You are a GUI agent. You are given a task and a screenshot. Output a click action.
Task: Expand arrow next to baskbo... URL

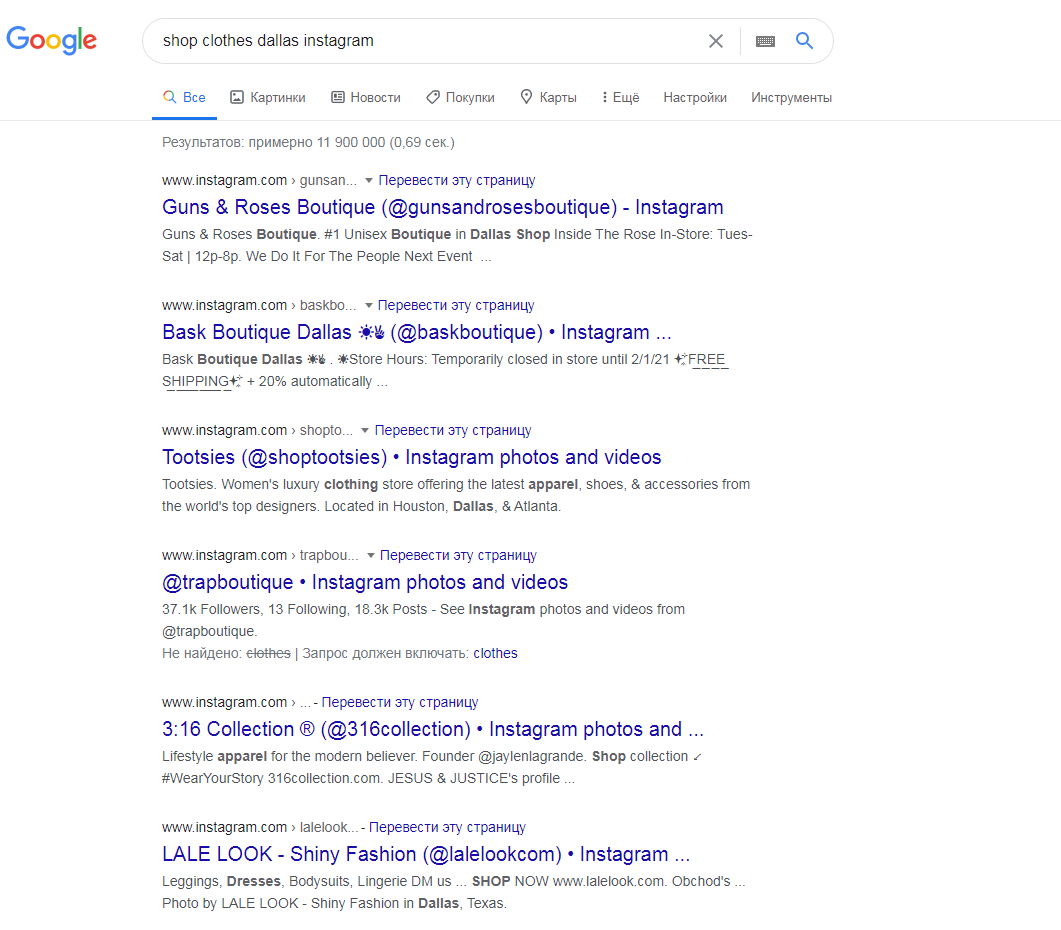click(x=369, y=305)
